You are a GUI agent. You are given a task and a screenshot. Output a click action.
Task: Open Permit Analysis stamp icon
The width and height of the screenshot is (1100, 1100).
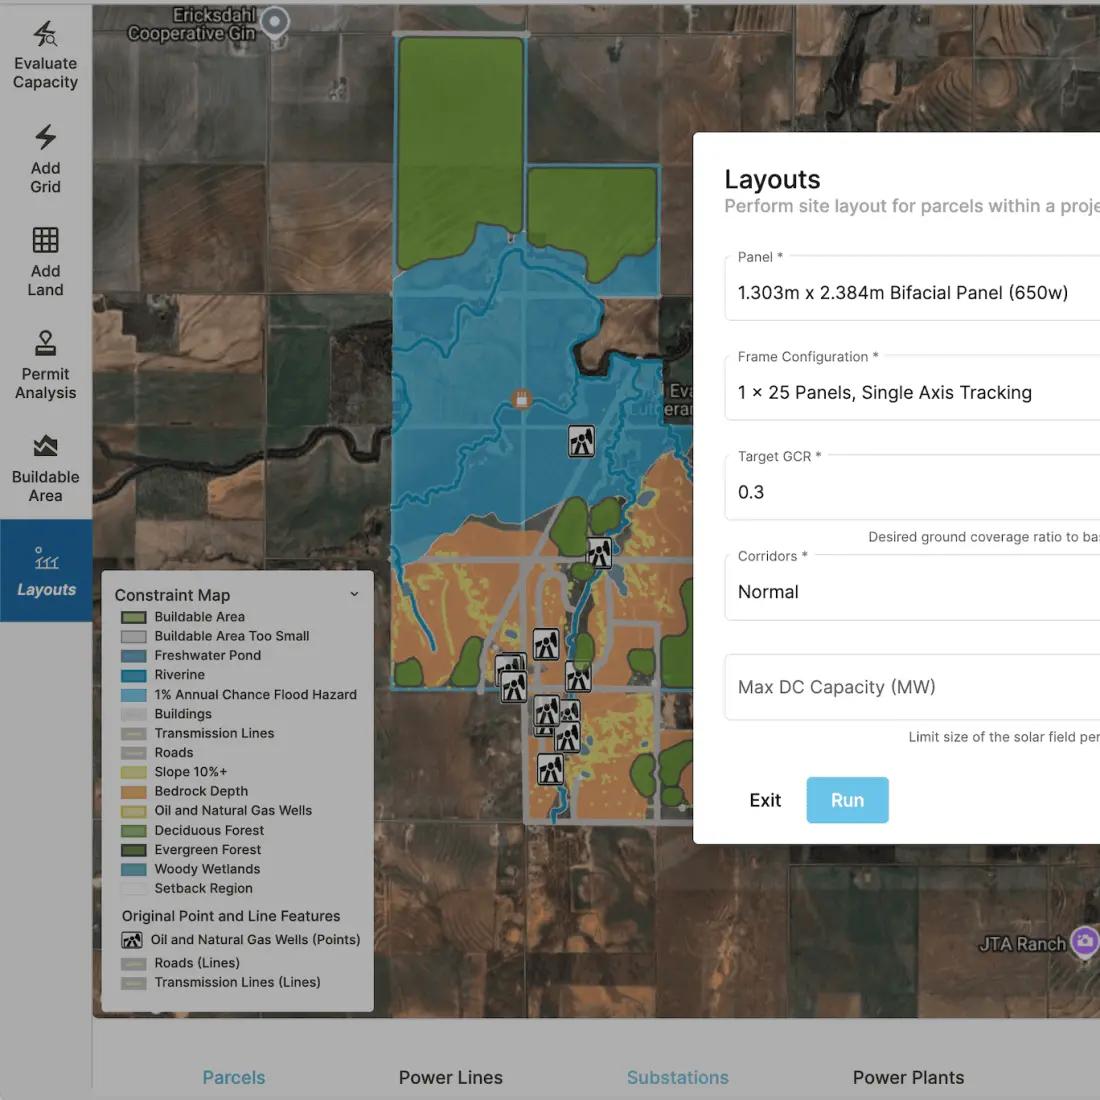point(46,344)
